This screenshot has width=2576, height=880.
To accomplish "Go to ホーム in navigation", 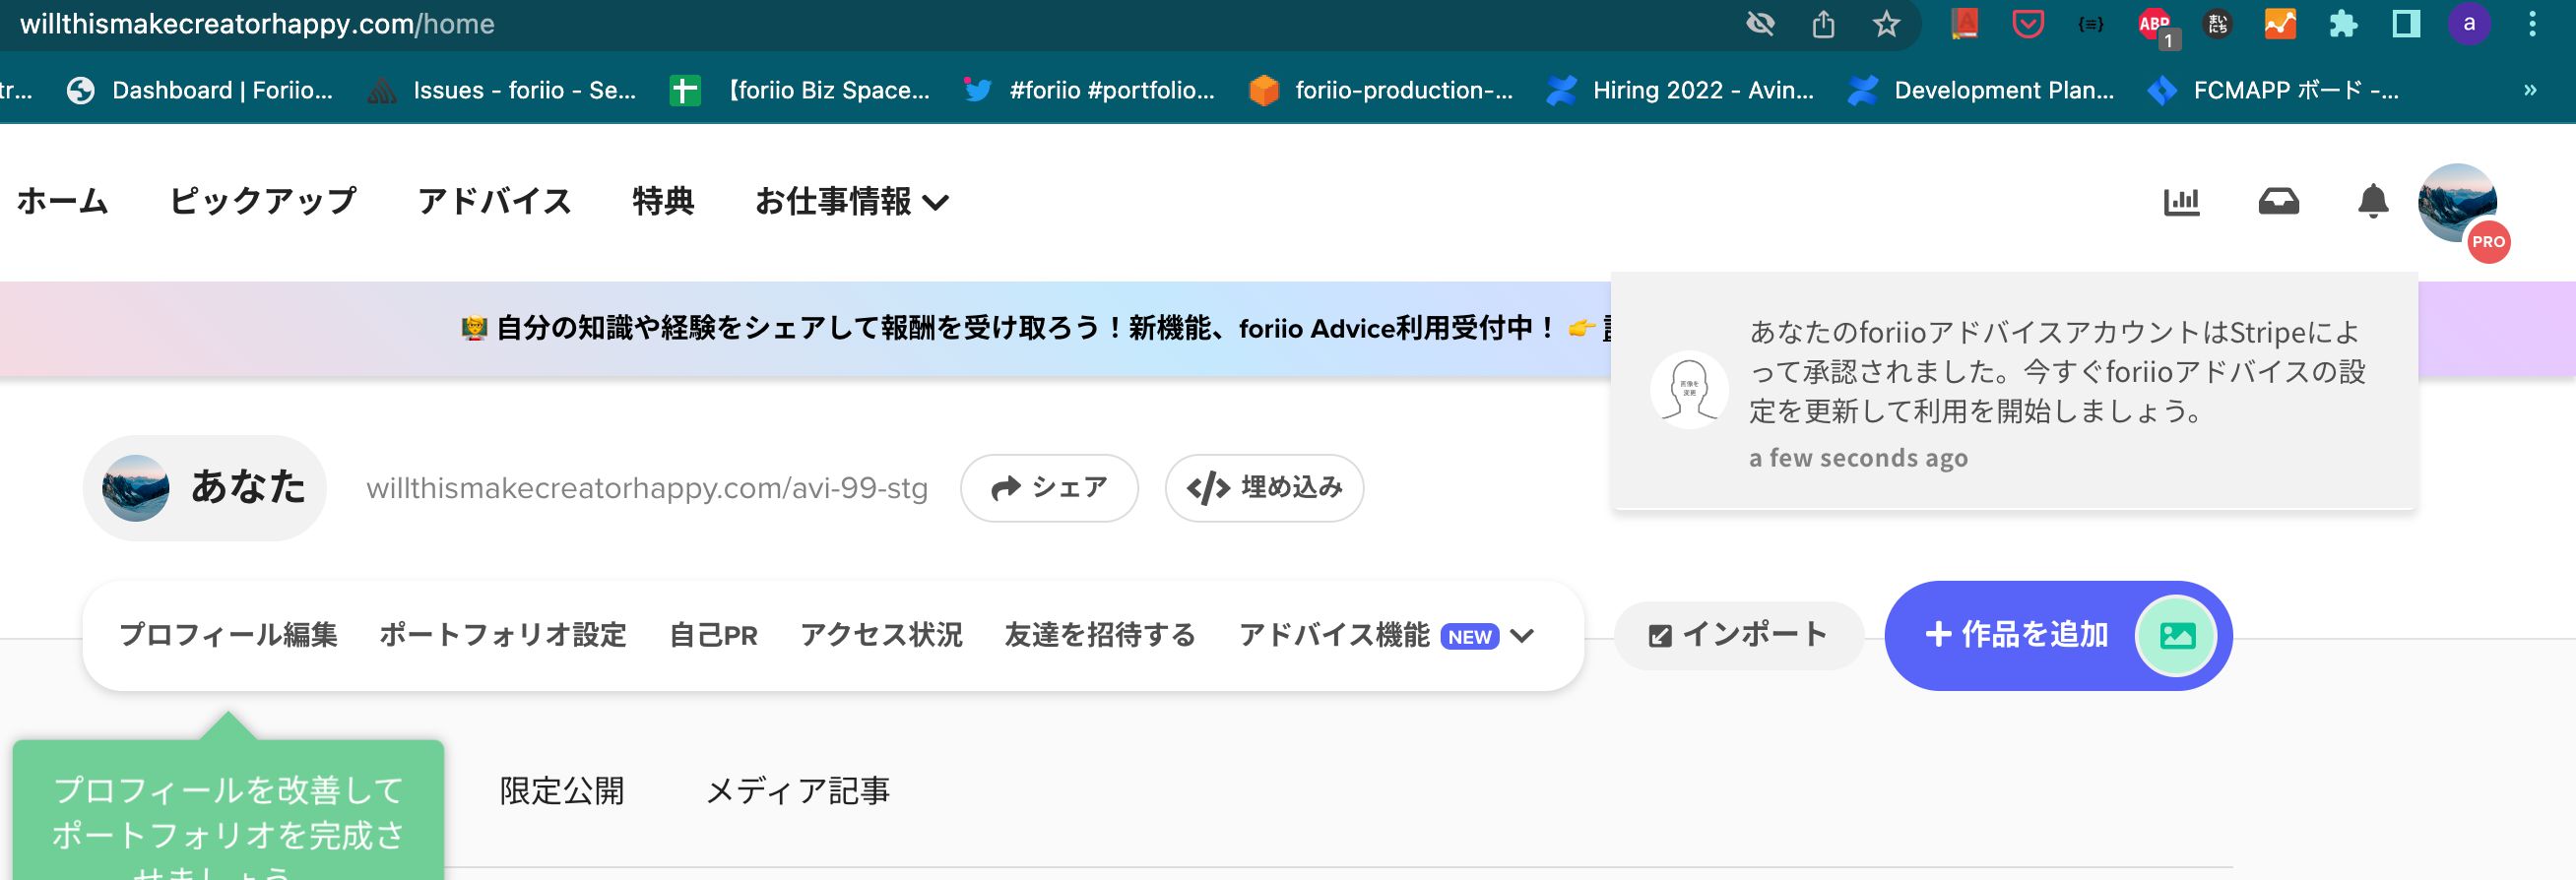I will [x=62, y=201].
